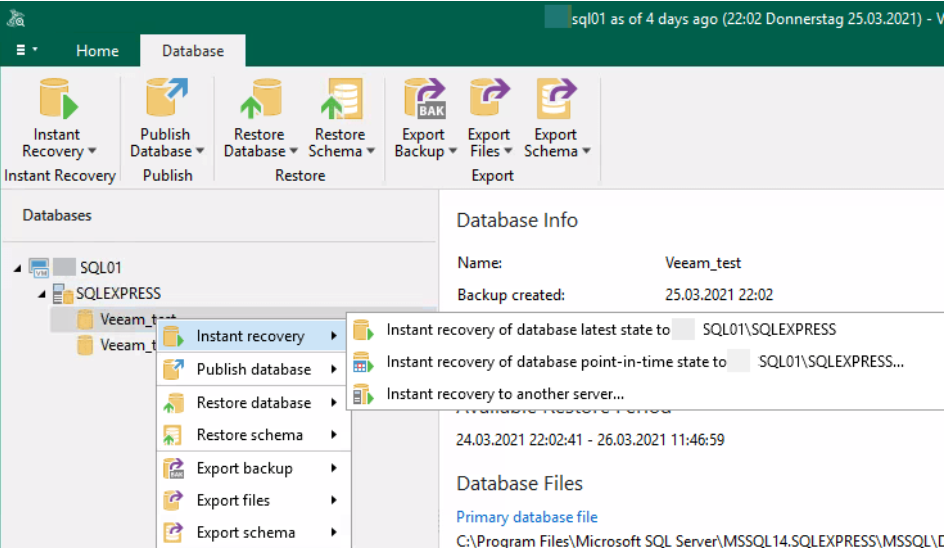Click the Databases panel header

coord(57,216)
